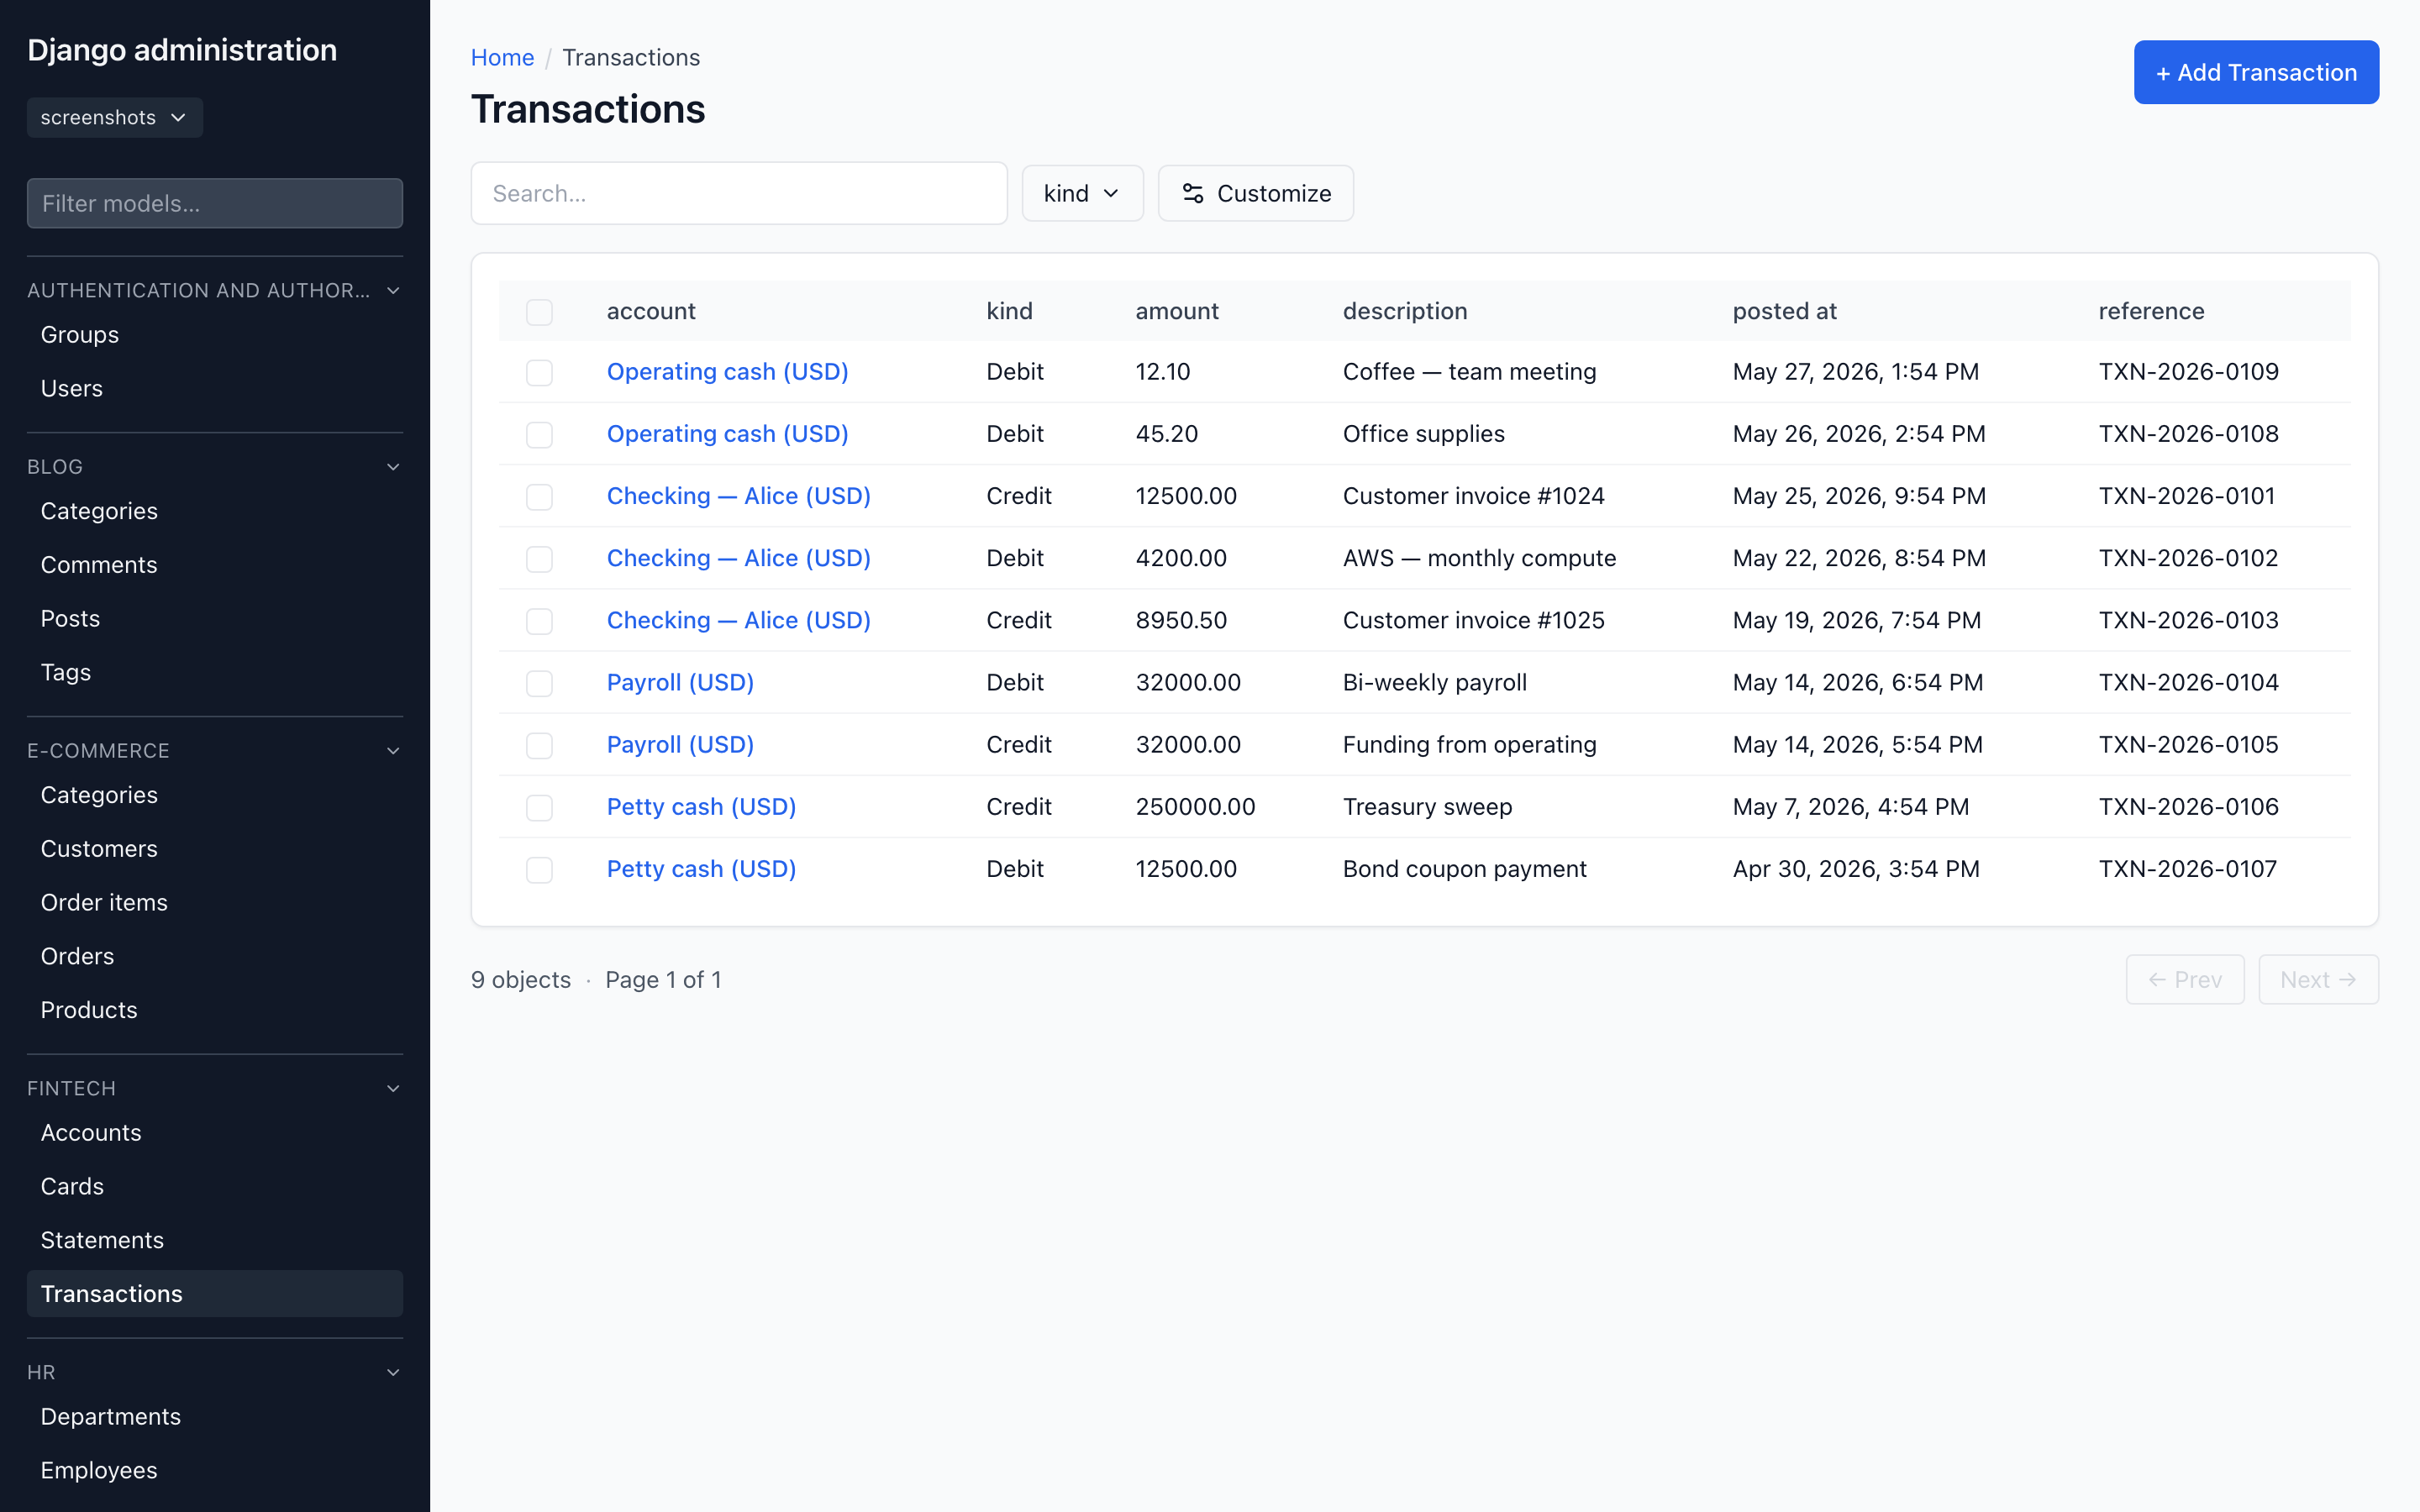Open Cards under Fintech
2420x1512 pixels.
click(x=215, y=1186)
